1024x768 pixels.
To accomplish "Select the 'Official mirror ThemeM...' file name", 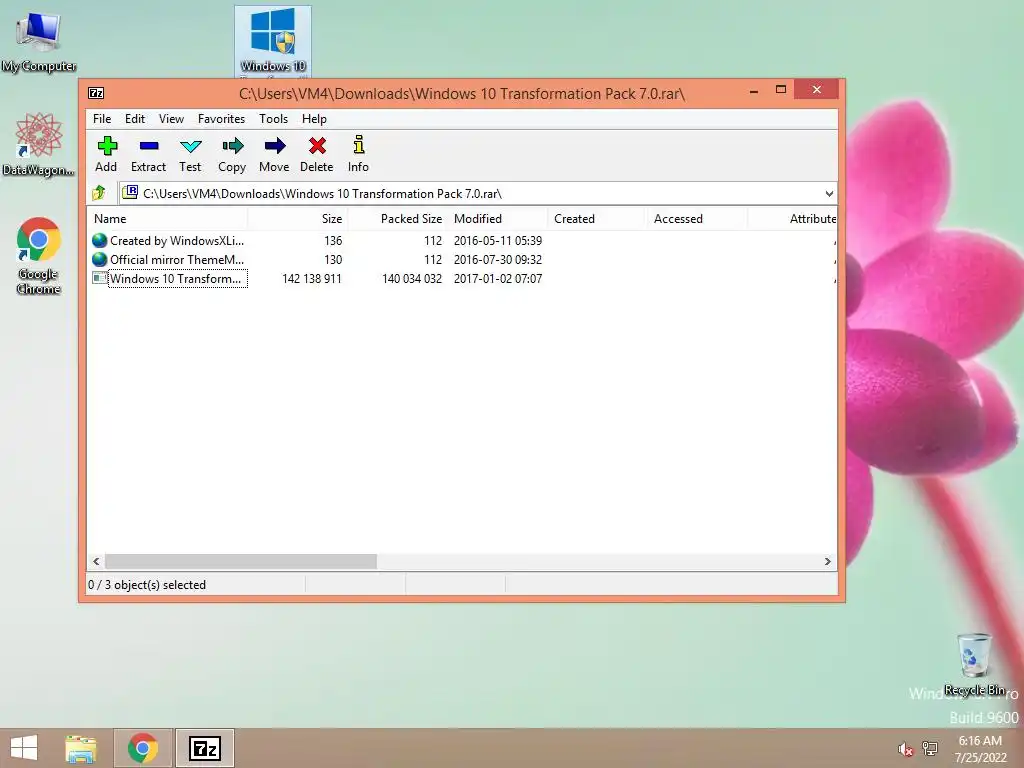I will coord(177,259).
